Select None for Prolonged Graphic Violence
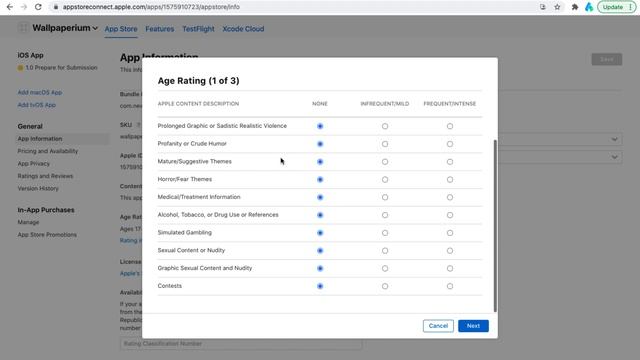 (x=320, y=126)
